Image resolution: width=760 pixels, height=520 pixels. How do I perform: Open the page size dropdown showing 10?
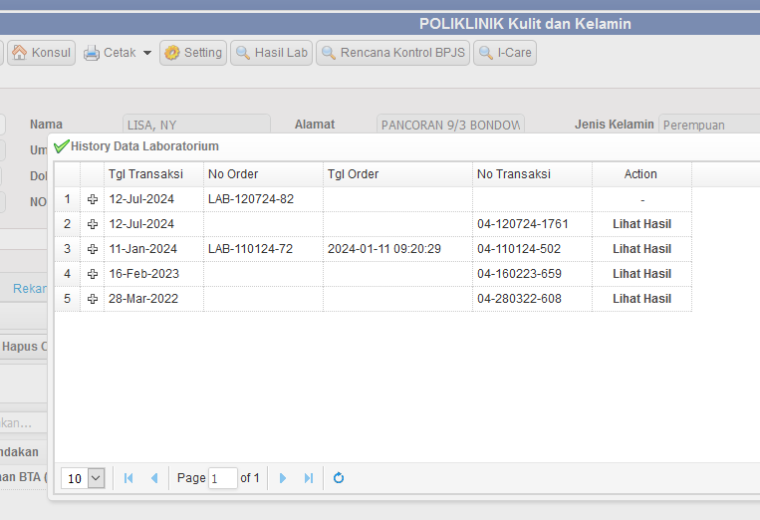pos(83,478)
